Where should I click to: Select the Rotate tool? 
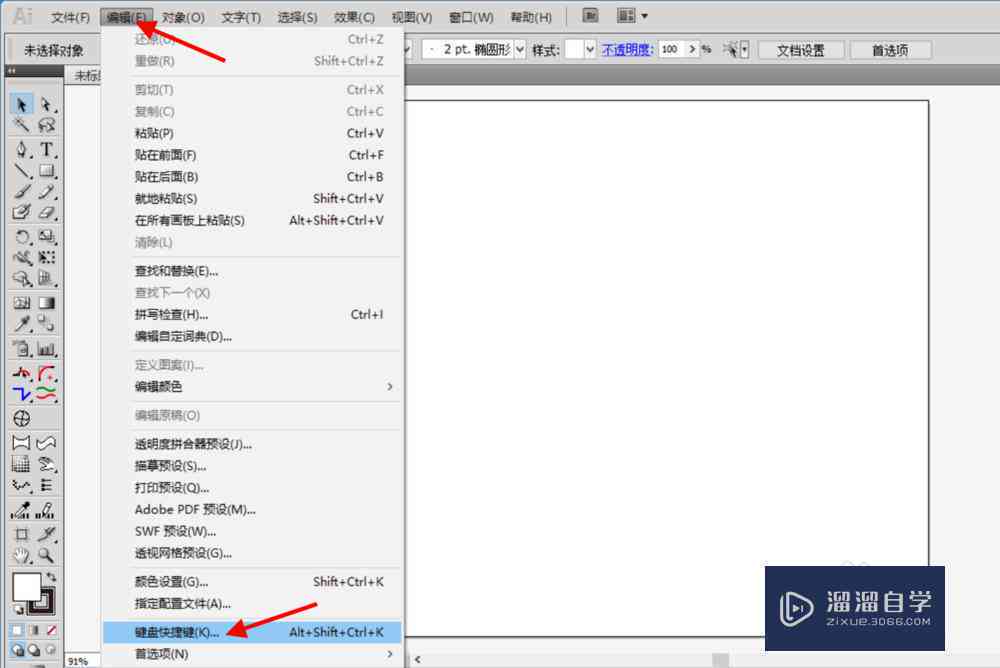pyautogui.click(x=22, y=237)
